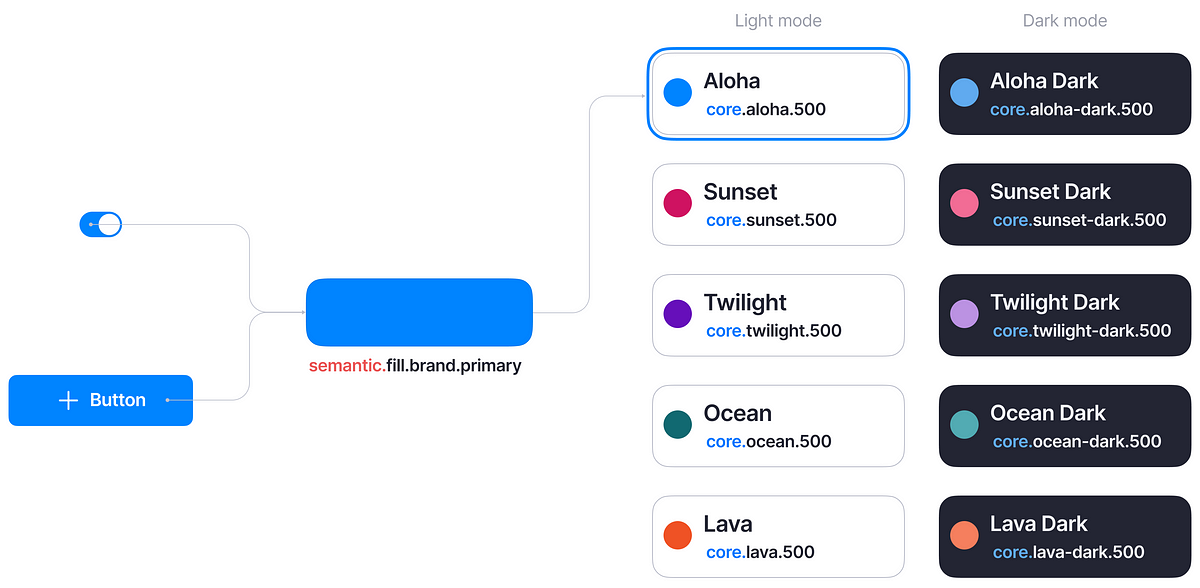Click the core.lava-dark.500 token text
The width and height of the screenshot is (1200, 588).
(1068, 552)
